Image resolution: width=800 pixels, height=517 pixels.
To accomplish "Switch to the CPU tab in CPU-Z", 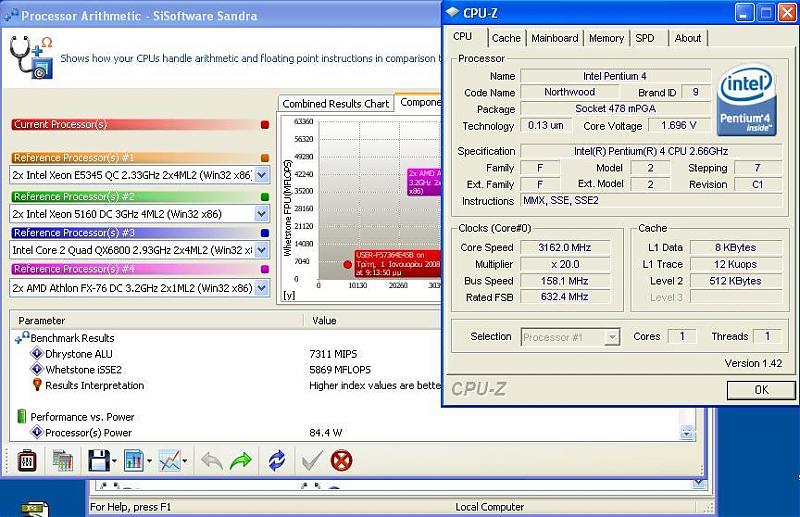I will (x=463, y=37).
